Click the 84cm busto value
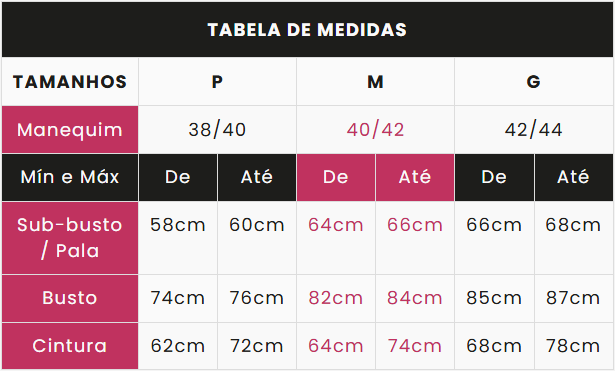 (x=415, y=298)
